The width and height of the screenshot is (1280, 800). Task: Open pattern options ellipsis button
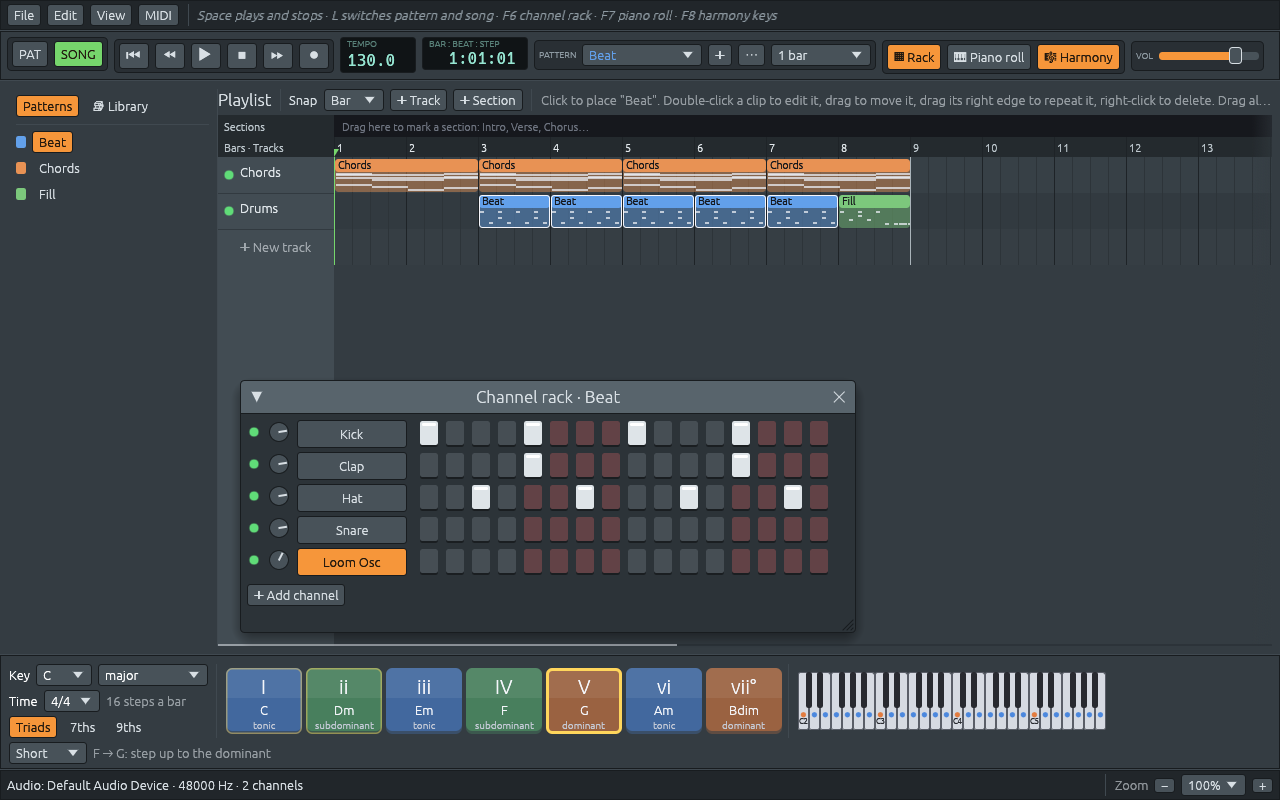[751, 55]
